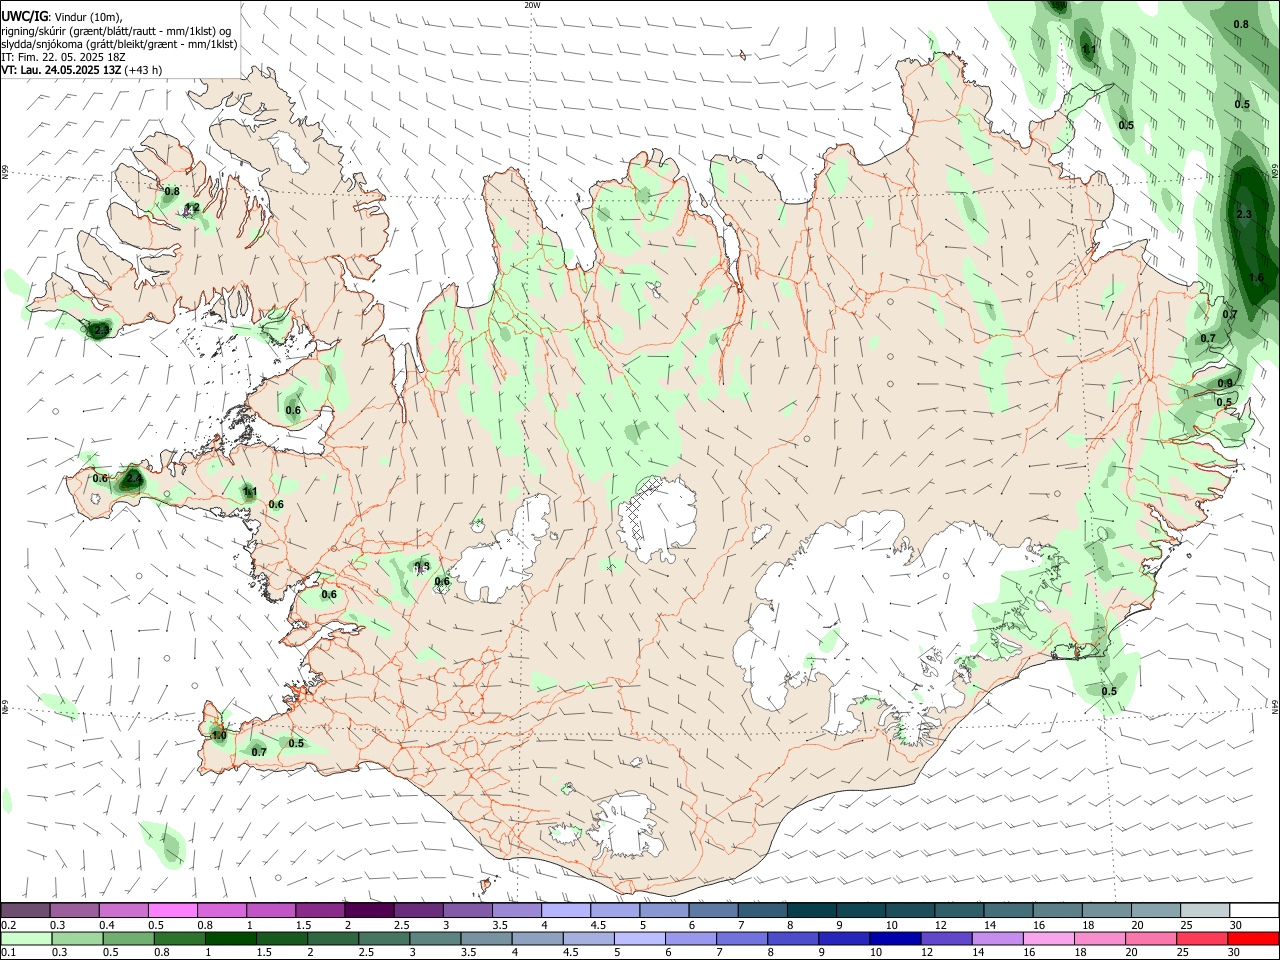Click the '0.2' label in the top legend row
This screenshot has width=1280, height=960.
[8, 925]
